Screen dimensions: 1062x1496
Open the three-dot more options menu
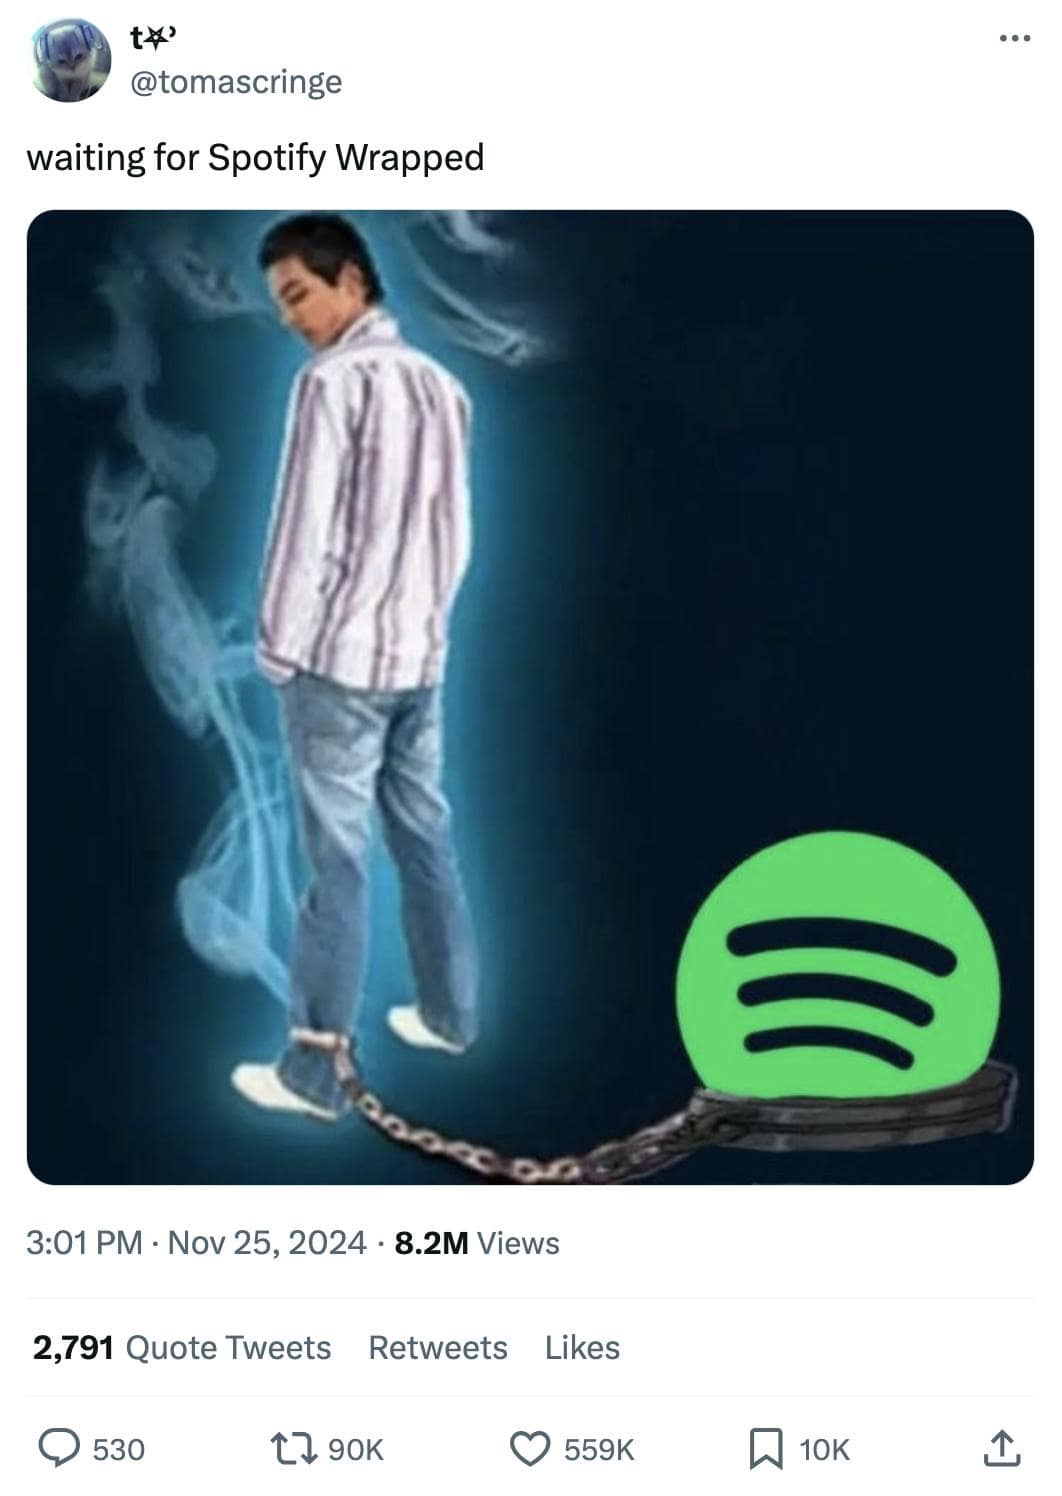[x=1013, y=39]
